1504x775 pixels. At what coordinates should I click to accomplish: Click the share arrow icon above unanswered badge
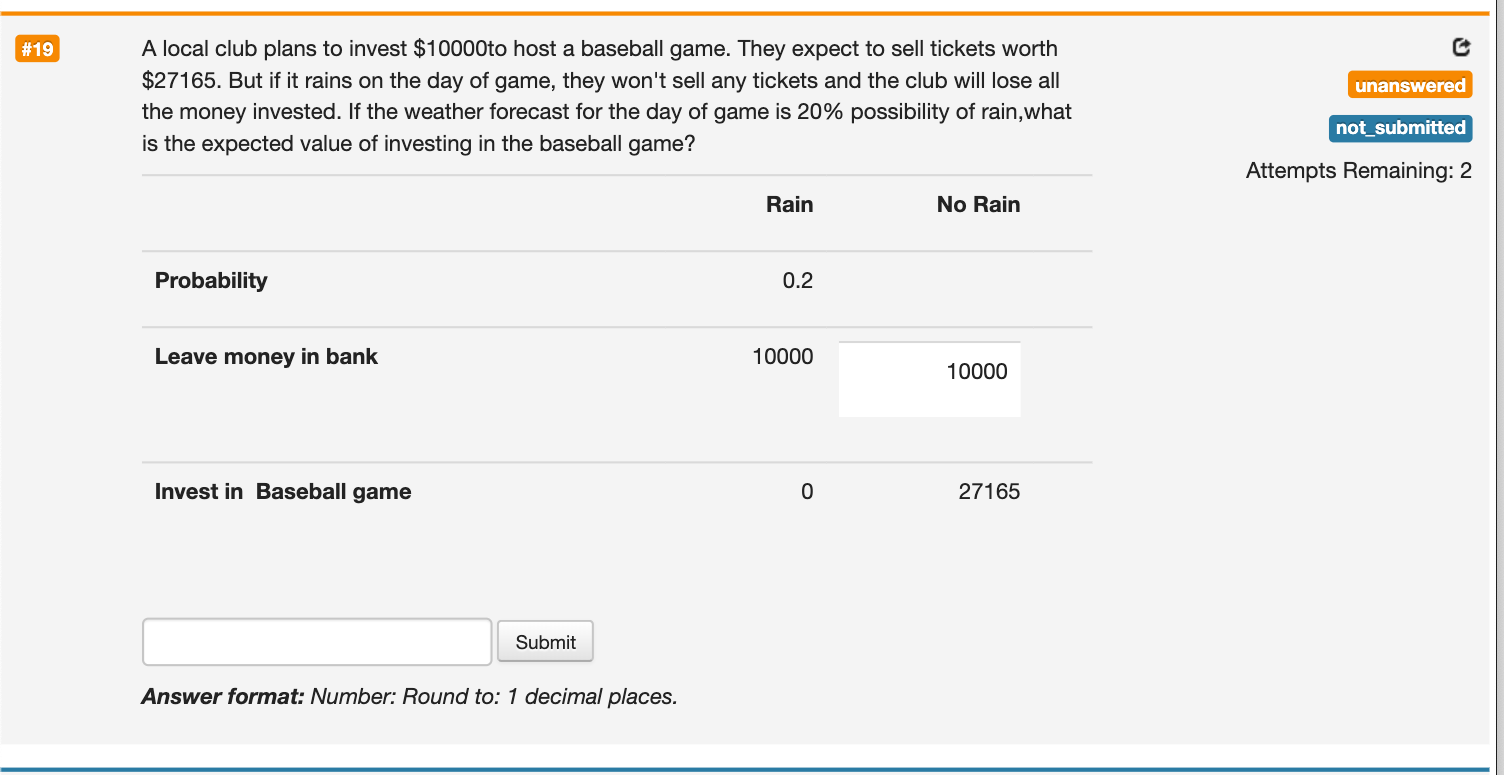pyautogui.click(x=1460, y=46)
